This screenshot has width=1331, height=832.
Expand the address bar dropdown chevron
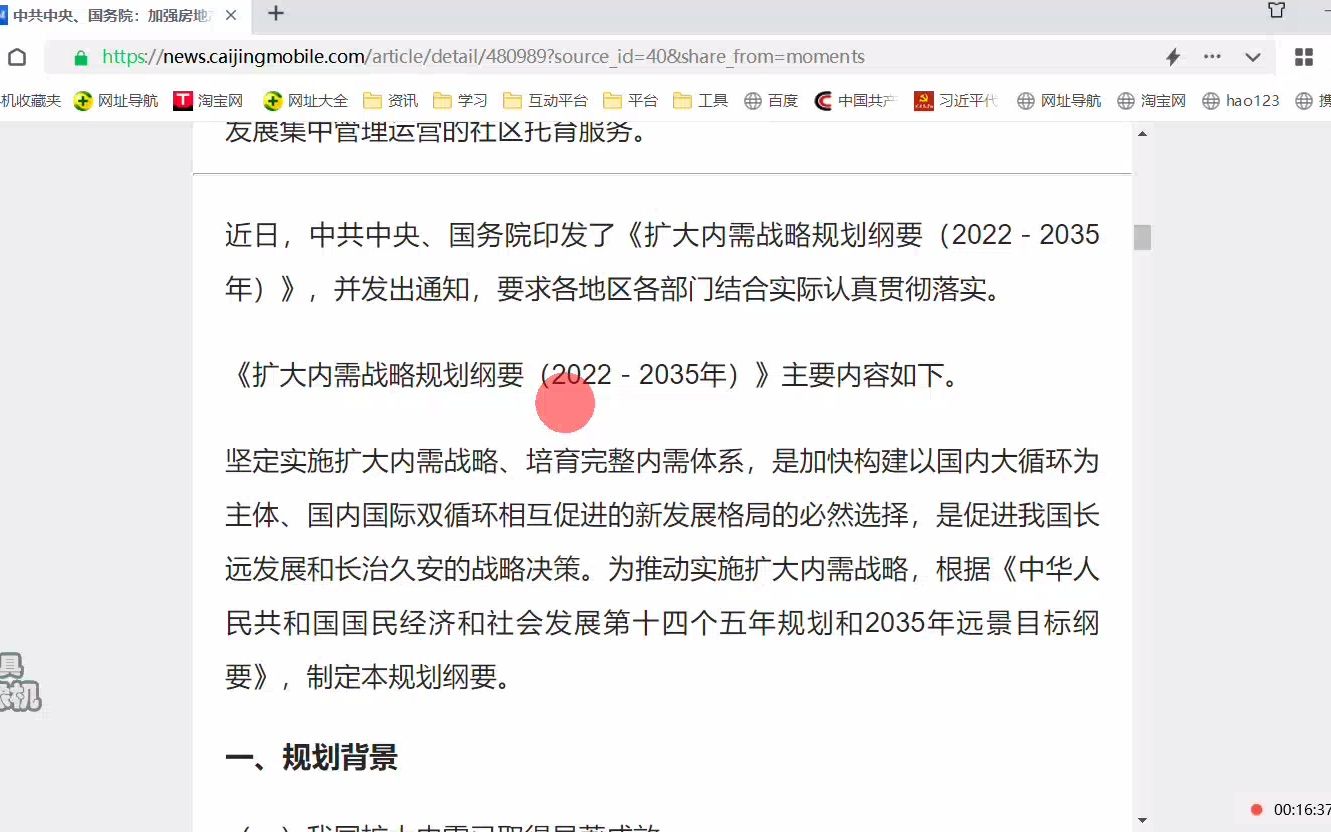[1252, 57]
